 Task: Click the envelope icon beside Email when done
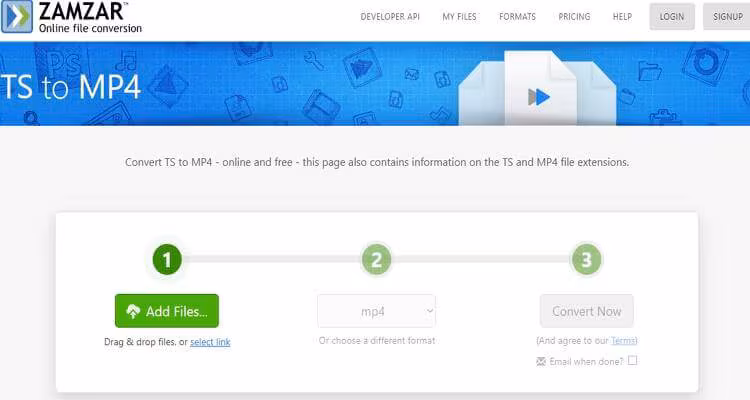point(541,361)
